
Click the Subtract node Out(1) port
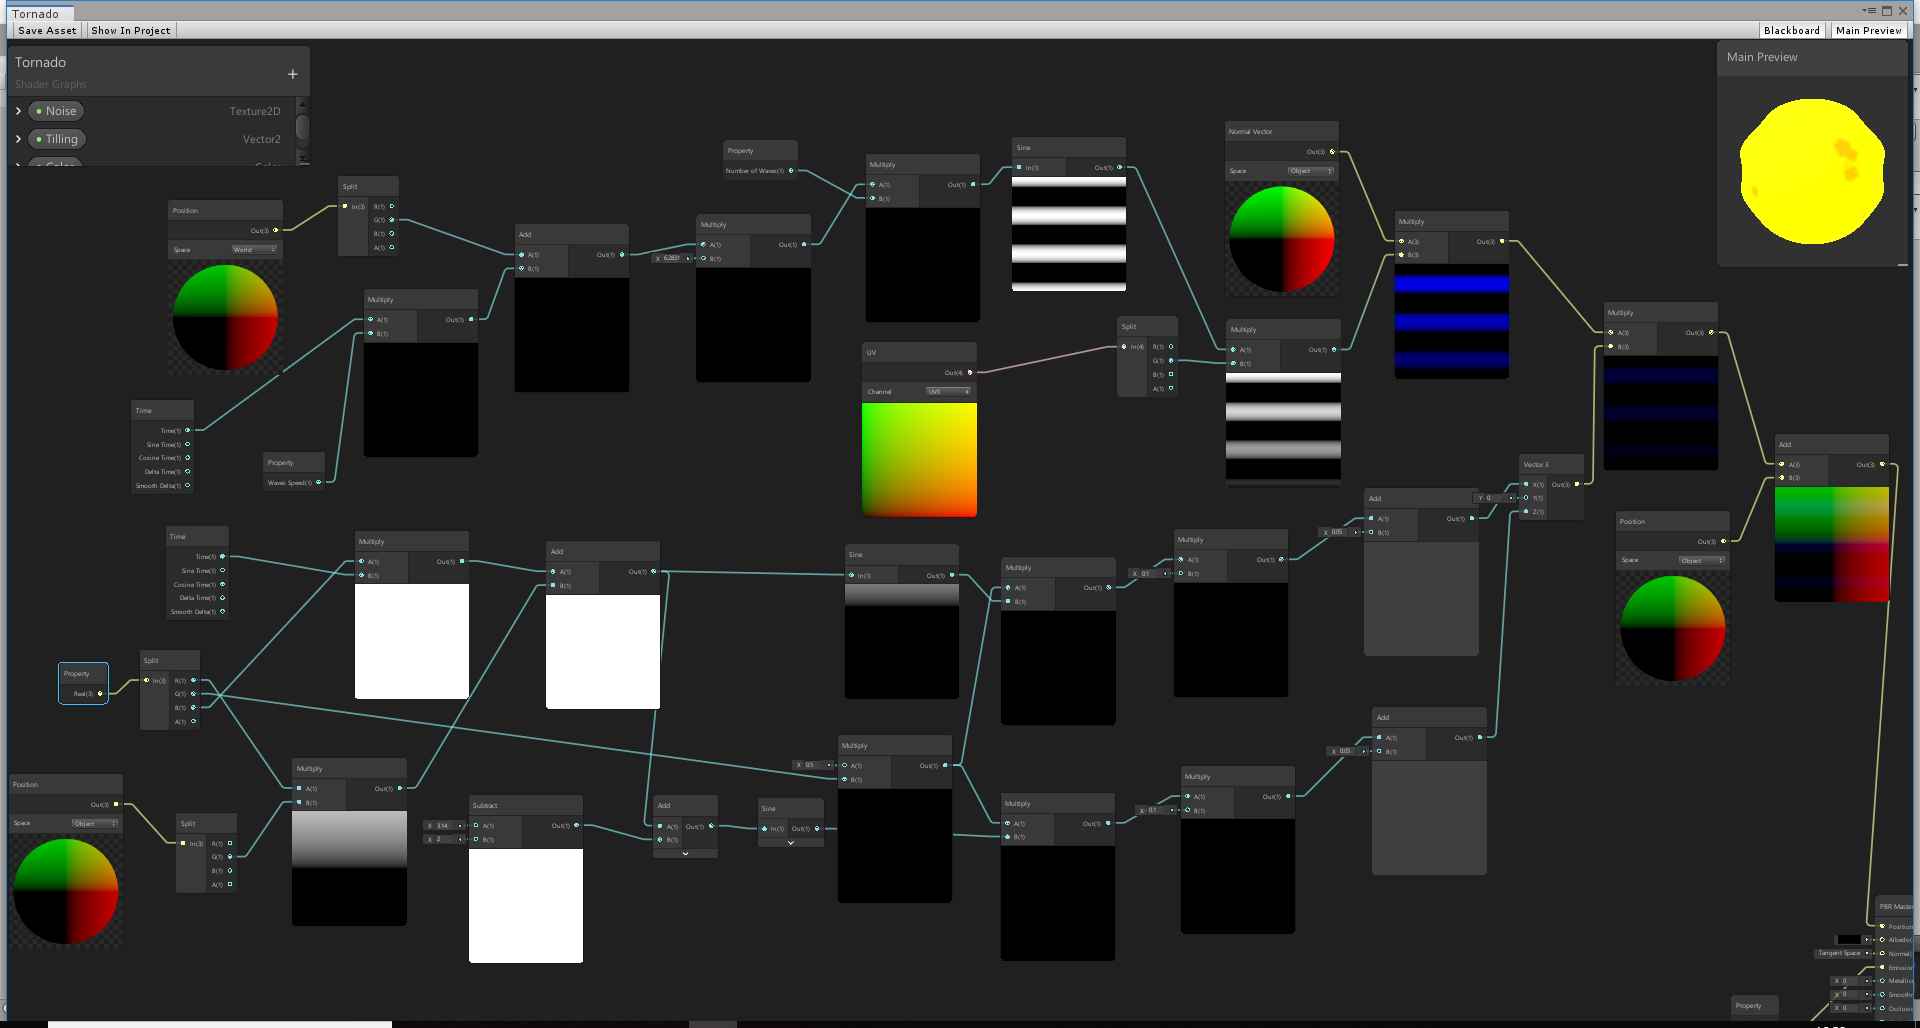(576, 825)
